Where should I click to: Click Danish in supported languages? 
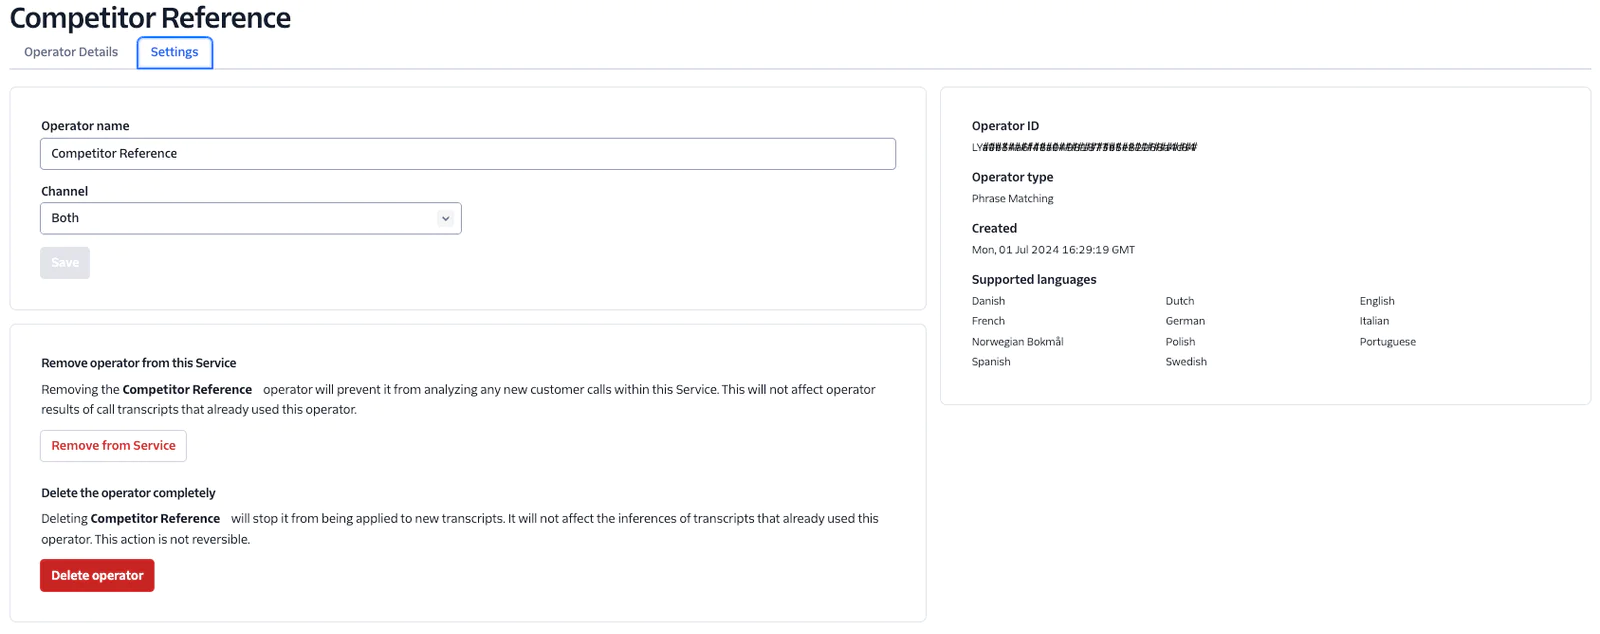tap(988, 301)
